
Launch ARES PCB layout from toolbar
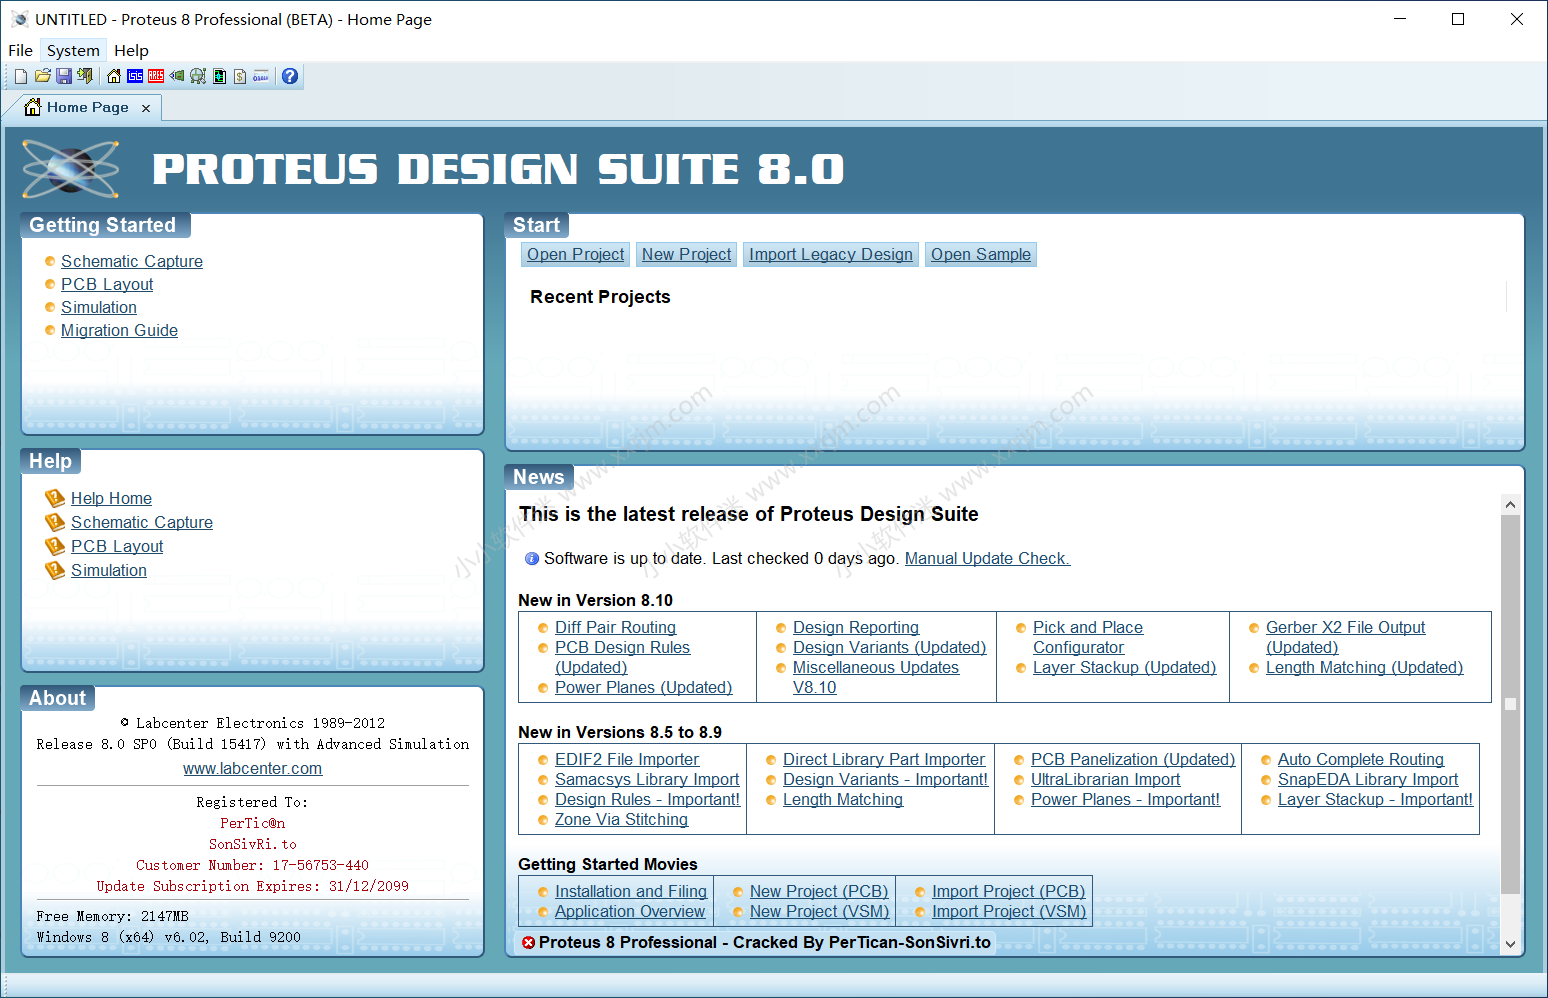coord(156,76)
